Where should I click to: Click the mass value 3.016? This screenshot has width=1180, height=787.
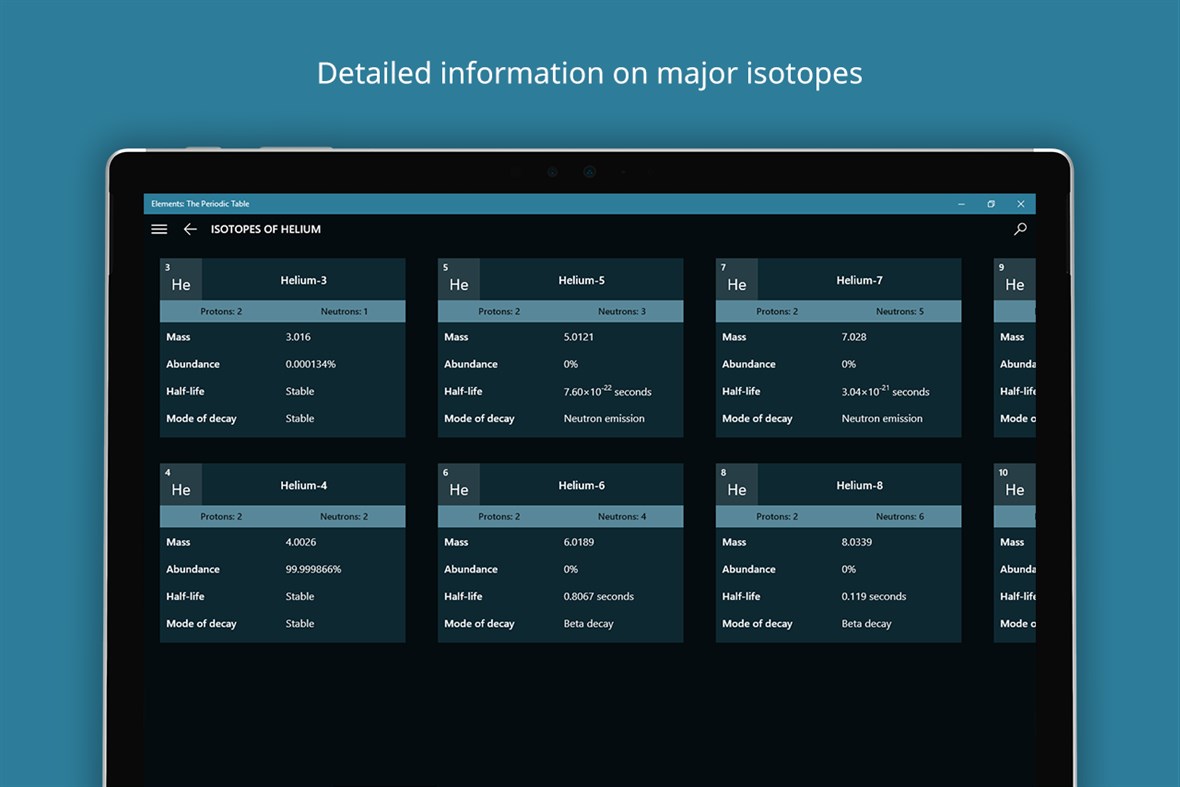[x=298, y=337]
